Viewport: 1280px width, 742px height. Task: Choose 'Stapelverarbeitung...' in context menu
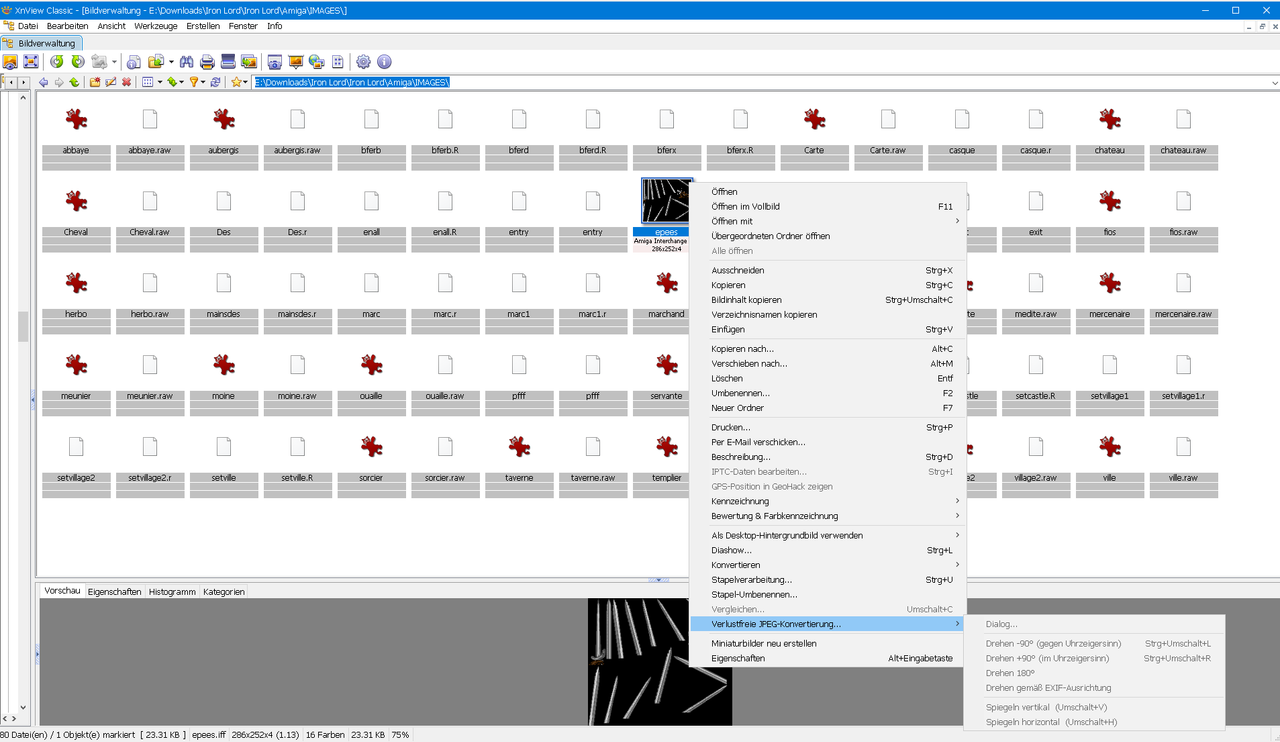coord(827,580)
